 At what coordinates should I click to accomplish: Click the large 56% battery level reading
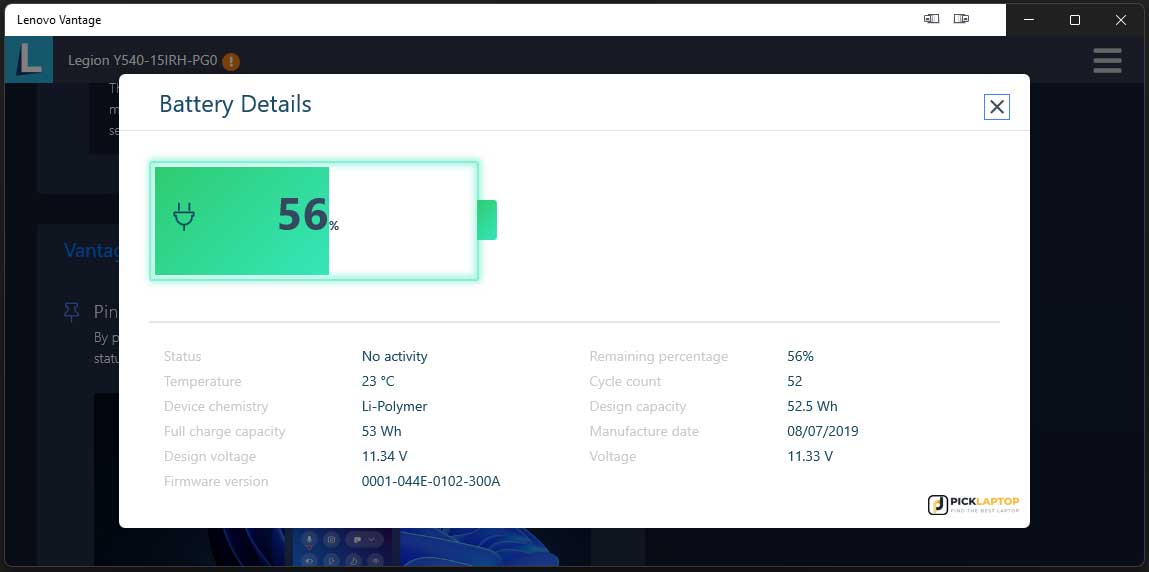point(308,215)
